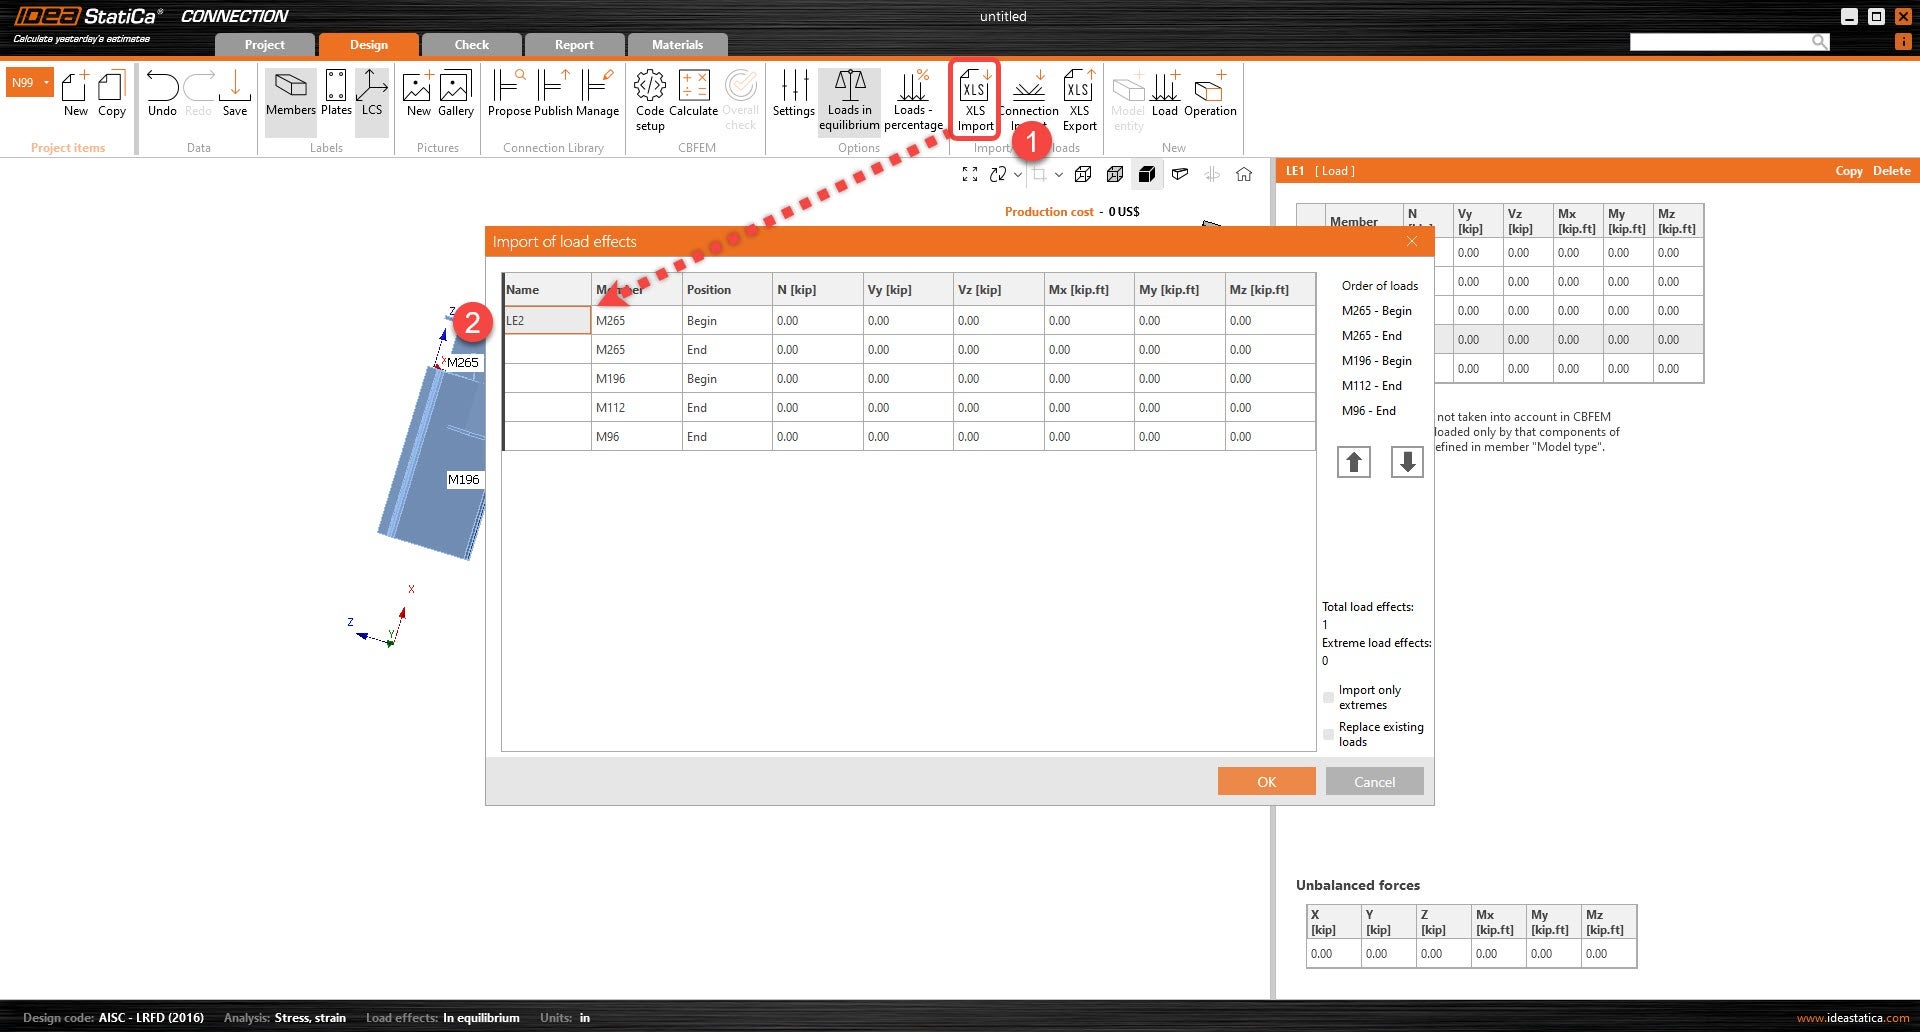The image size is (1920, 1032).
Task: Click the XLS Import icon
Action: tap(974, 99)
